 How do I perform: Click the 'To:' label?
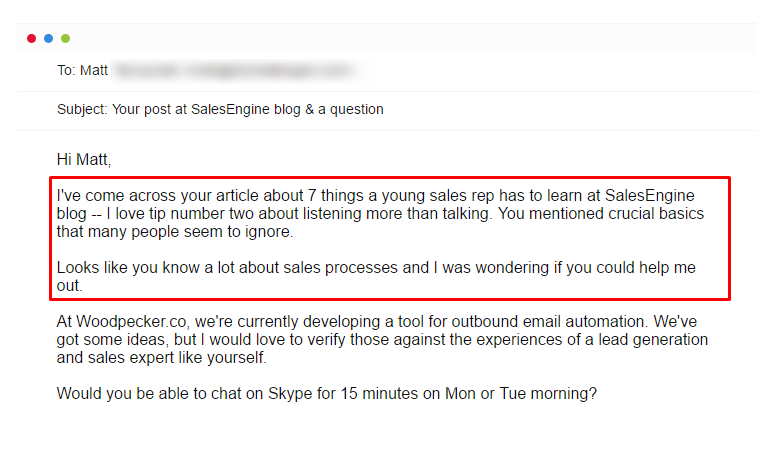click(x=66, y=70)
